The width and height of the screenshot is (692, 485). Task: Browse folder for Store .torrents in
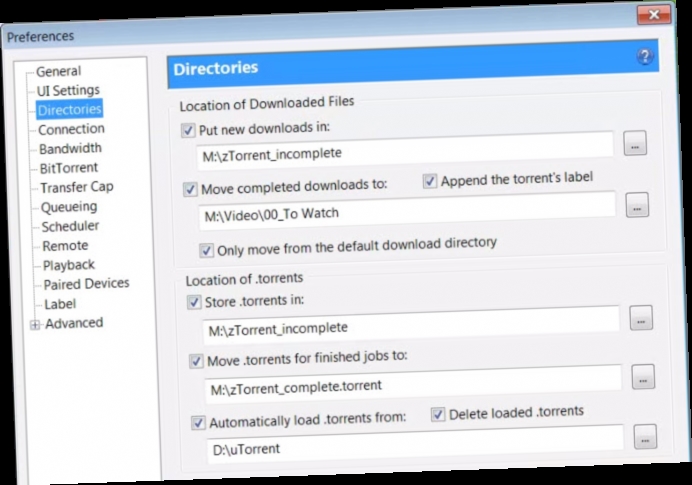641,318
